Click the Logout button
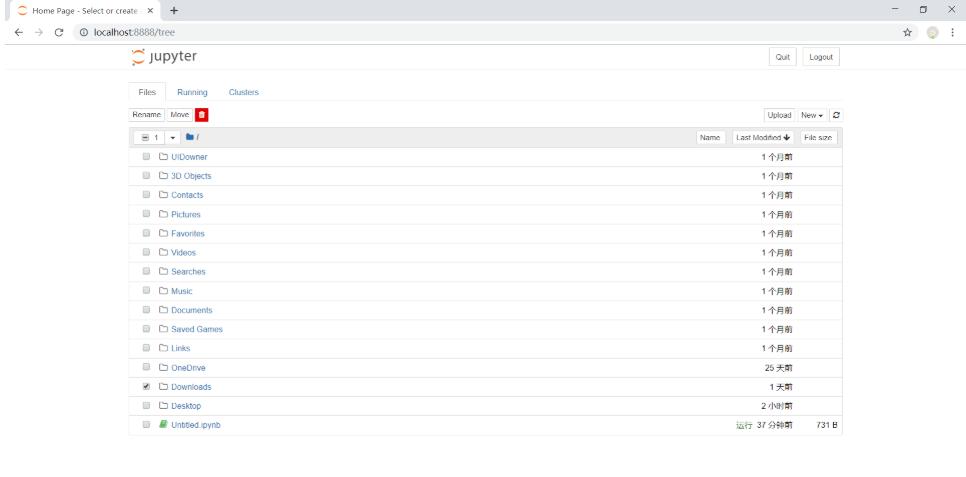 pos(821,57)
